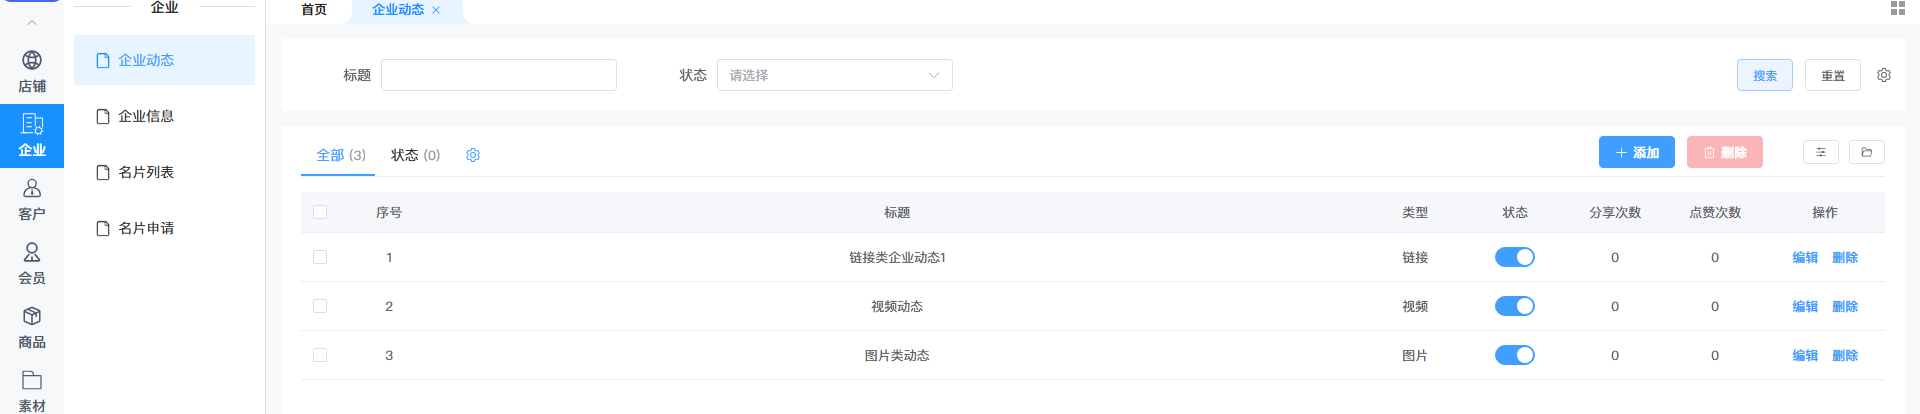Click the folder icon button above table
This screenshot has width=1920, height=414.
tap(1867, 152)
